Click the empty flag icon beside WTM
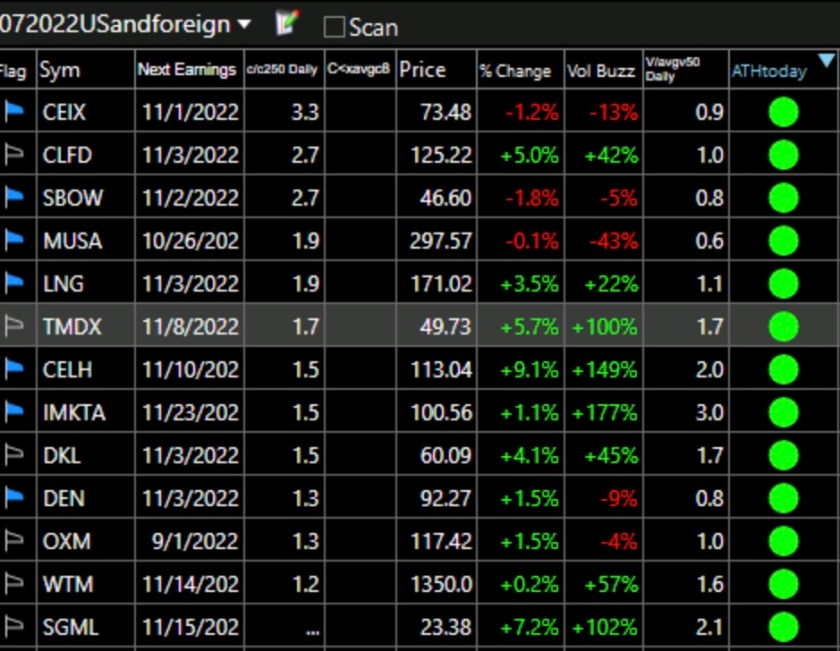 [14, 583]
